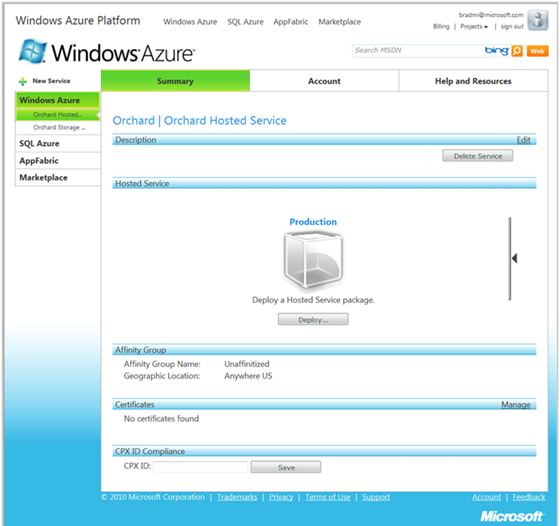The image size is (560, 526).
Task: Focus the Search MSDN input field
Action: pos(418,50)
